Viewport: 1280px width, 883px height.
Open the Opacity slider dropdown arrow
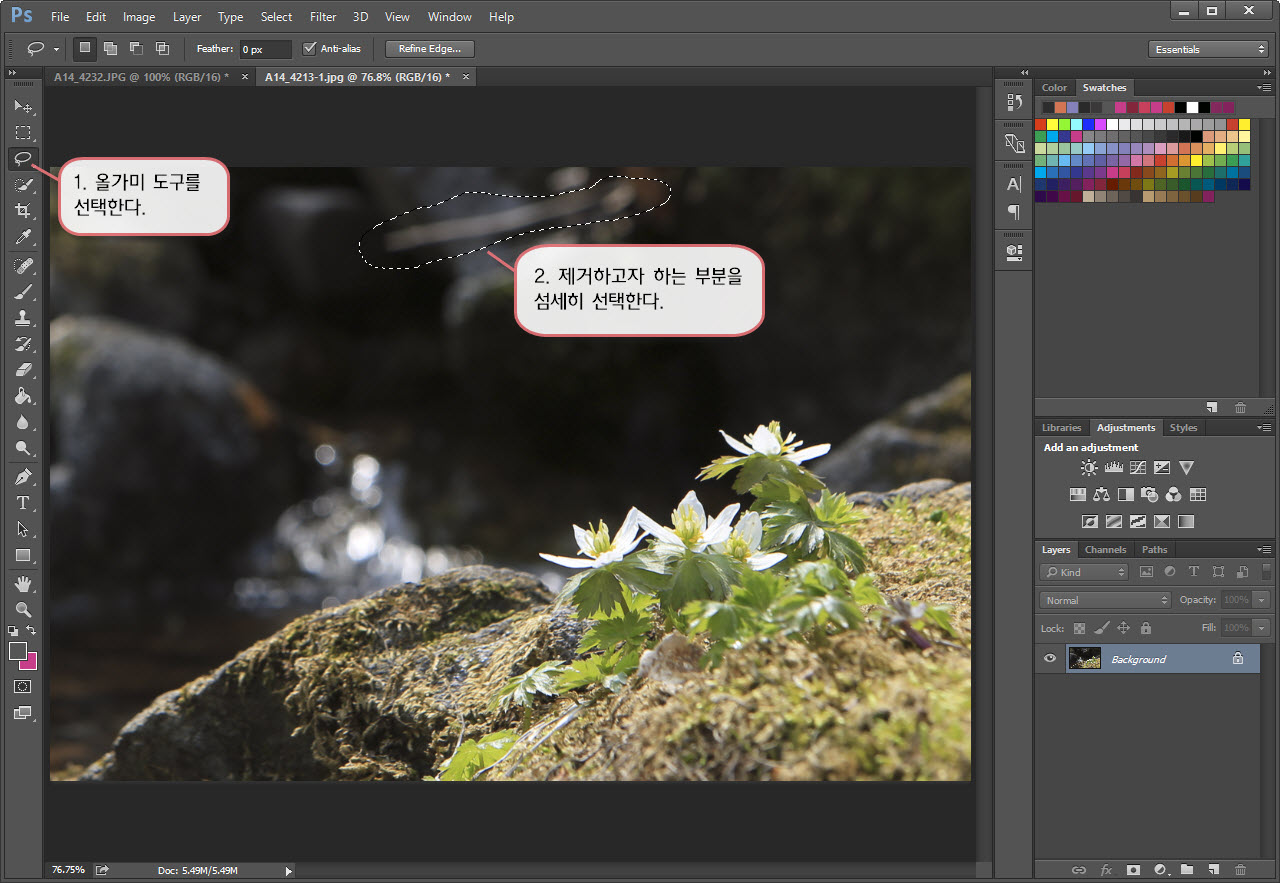point(1261,600)
